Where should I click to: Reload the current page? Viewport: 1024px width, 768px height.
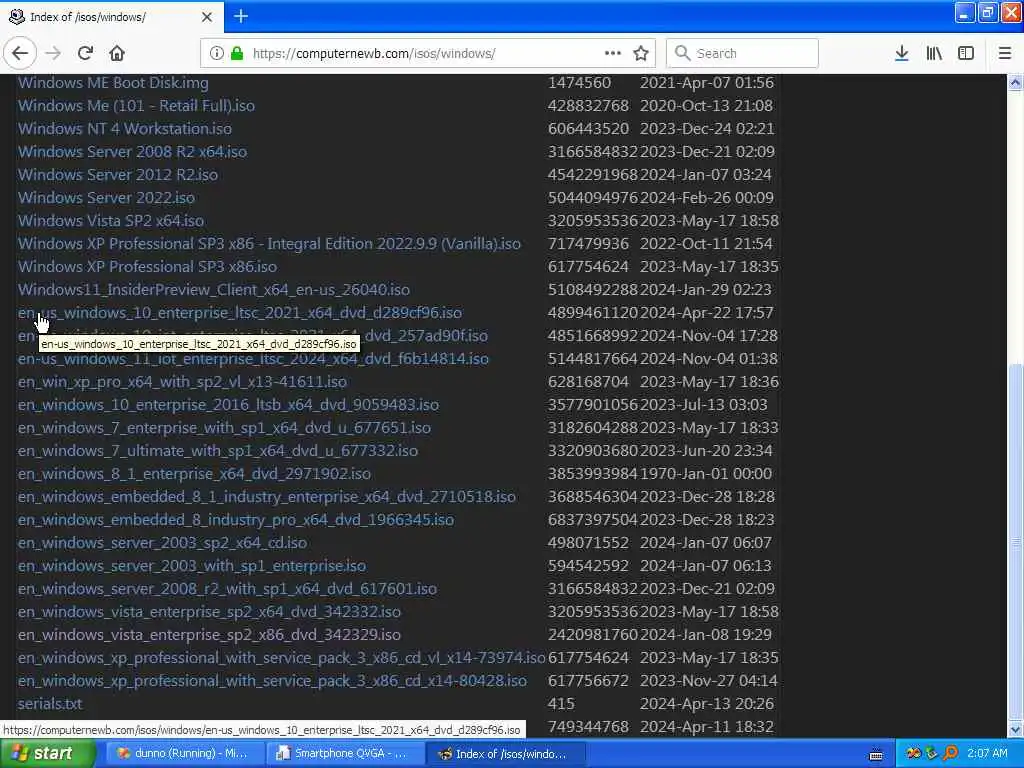point(85,53)
